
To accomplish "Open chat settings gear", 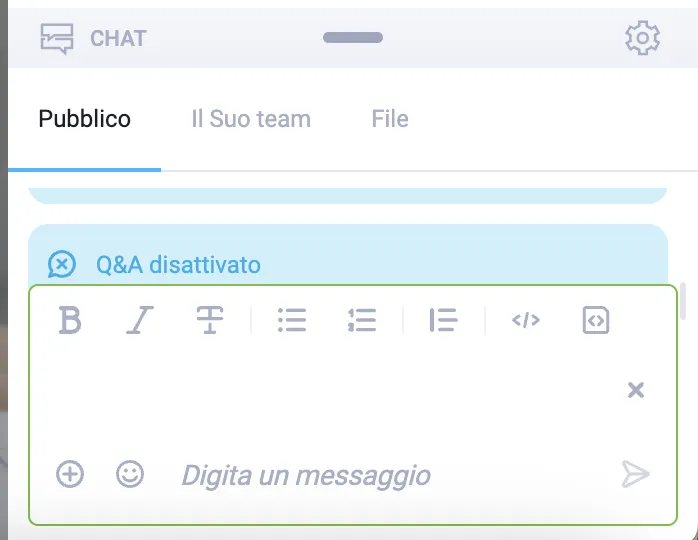I will 642,38.
